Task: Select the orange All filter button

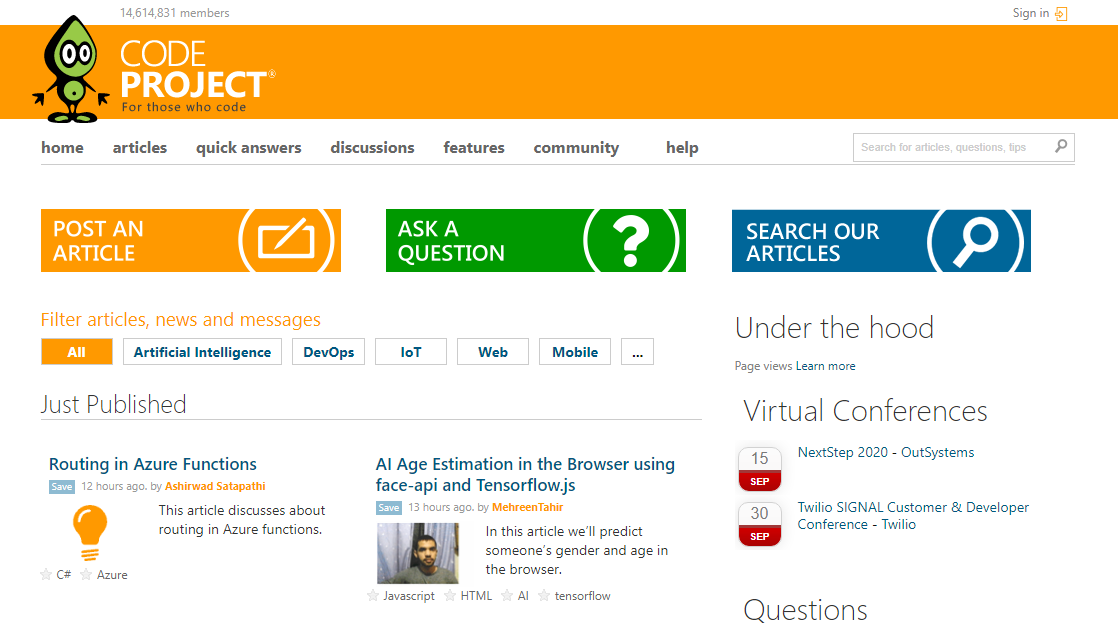Action: point(76,352)
